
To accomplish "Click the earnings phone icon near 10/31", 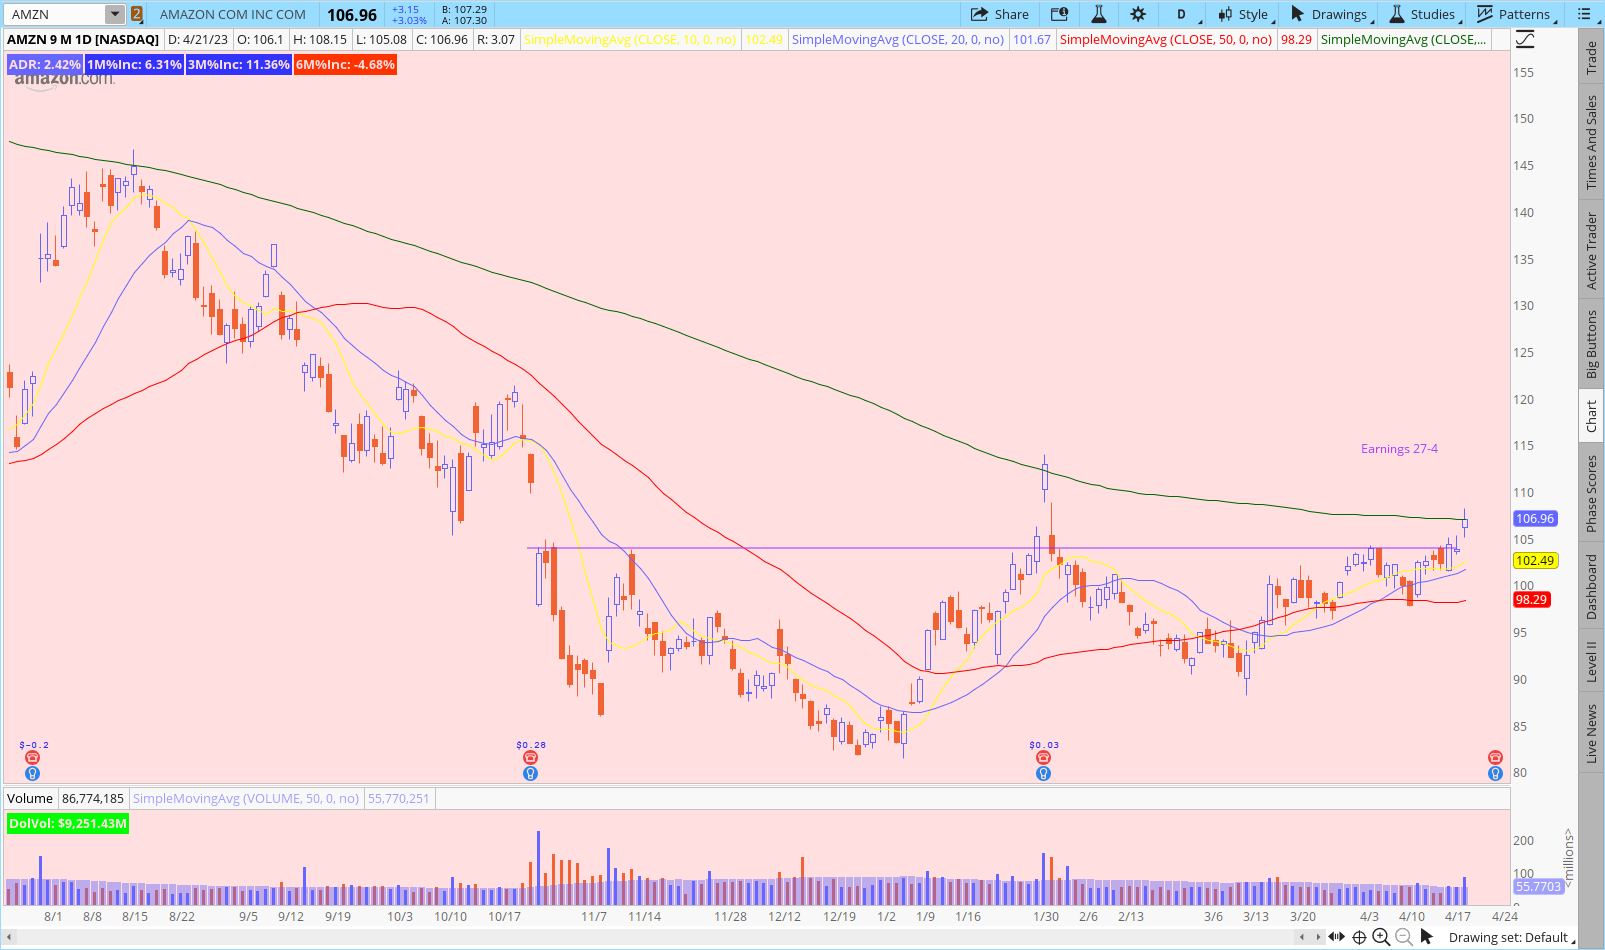I will click(530, 758).
